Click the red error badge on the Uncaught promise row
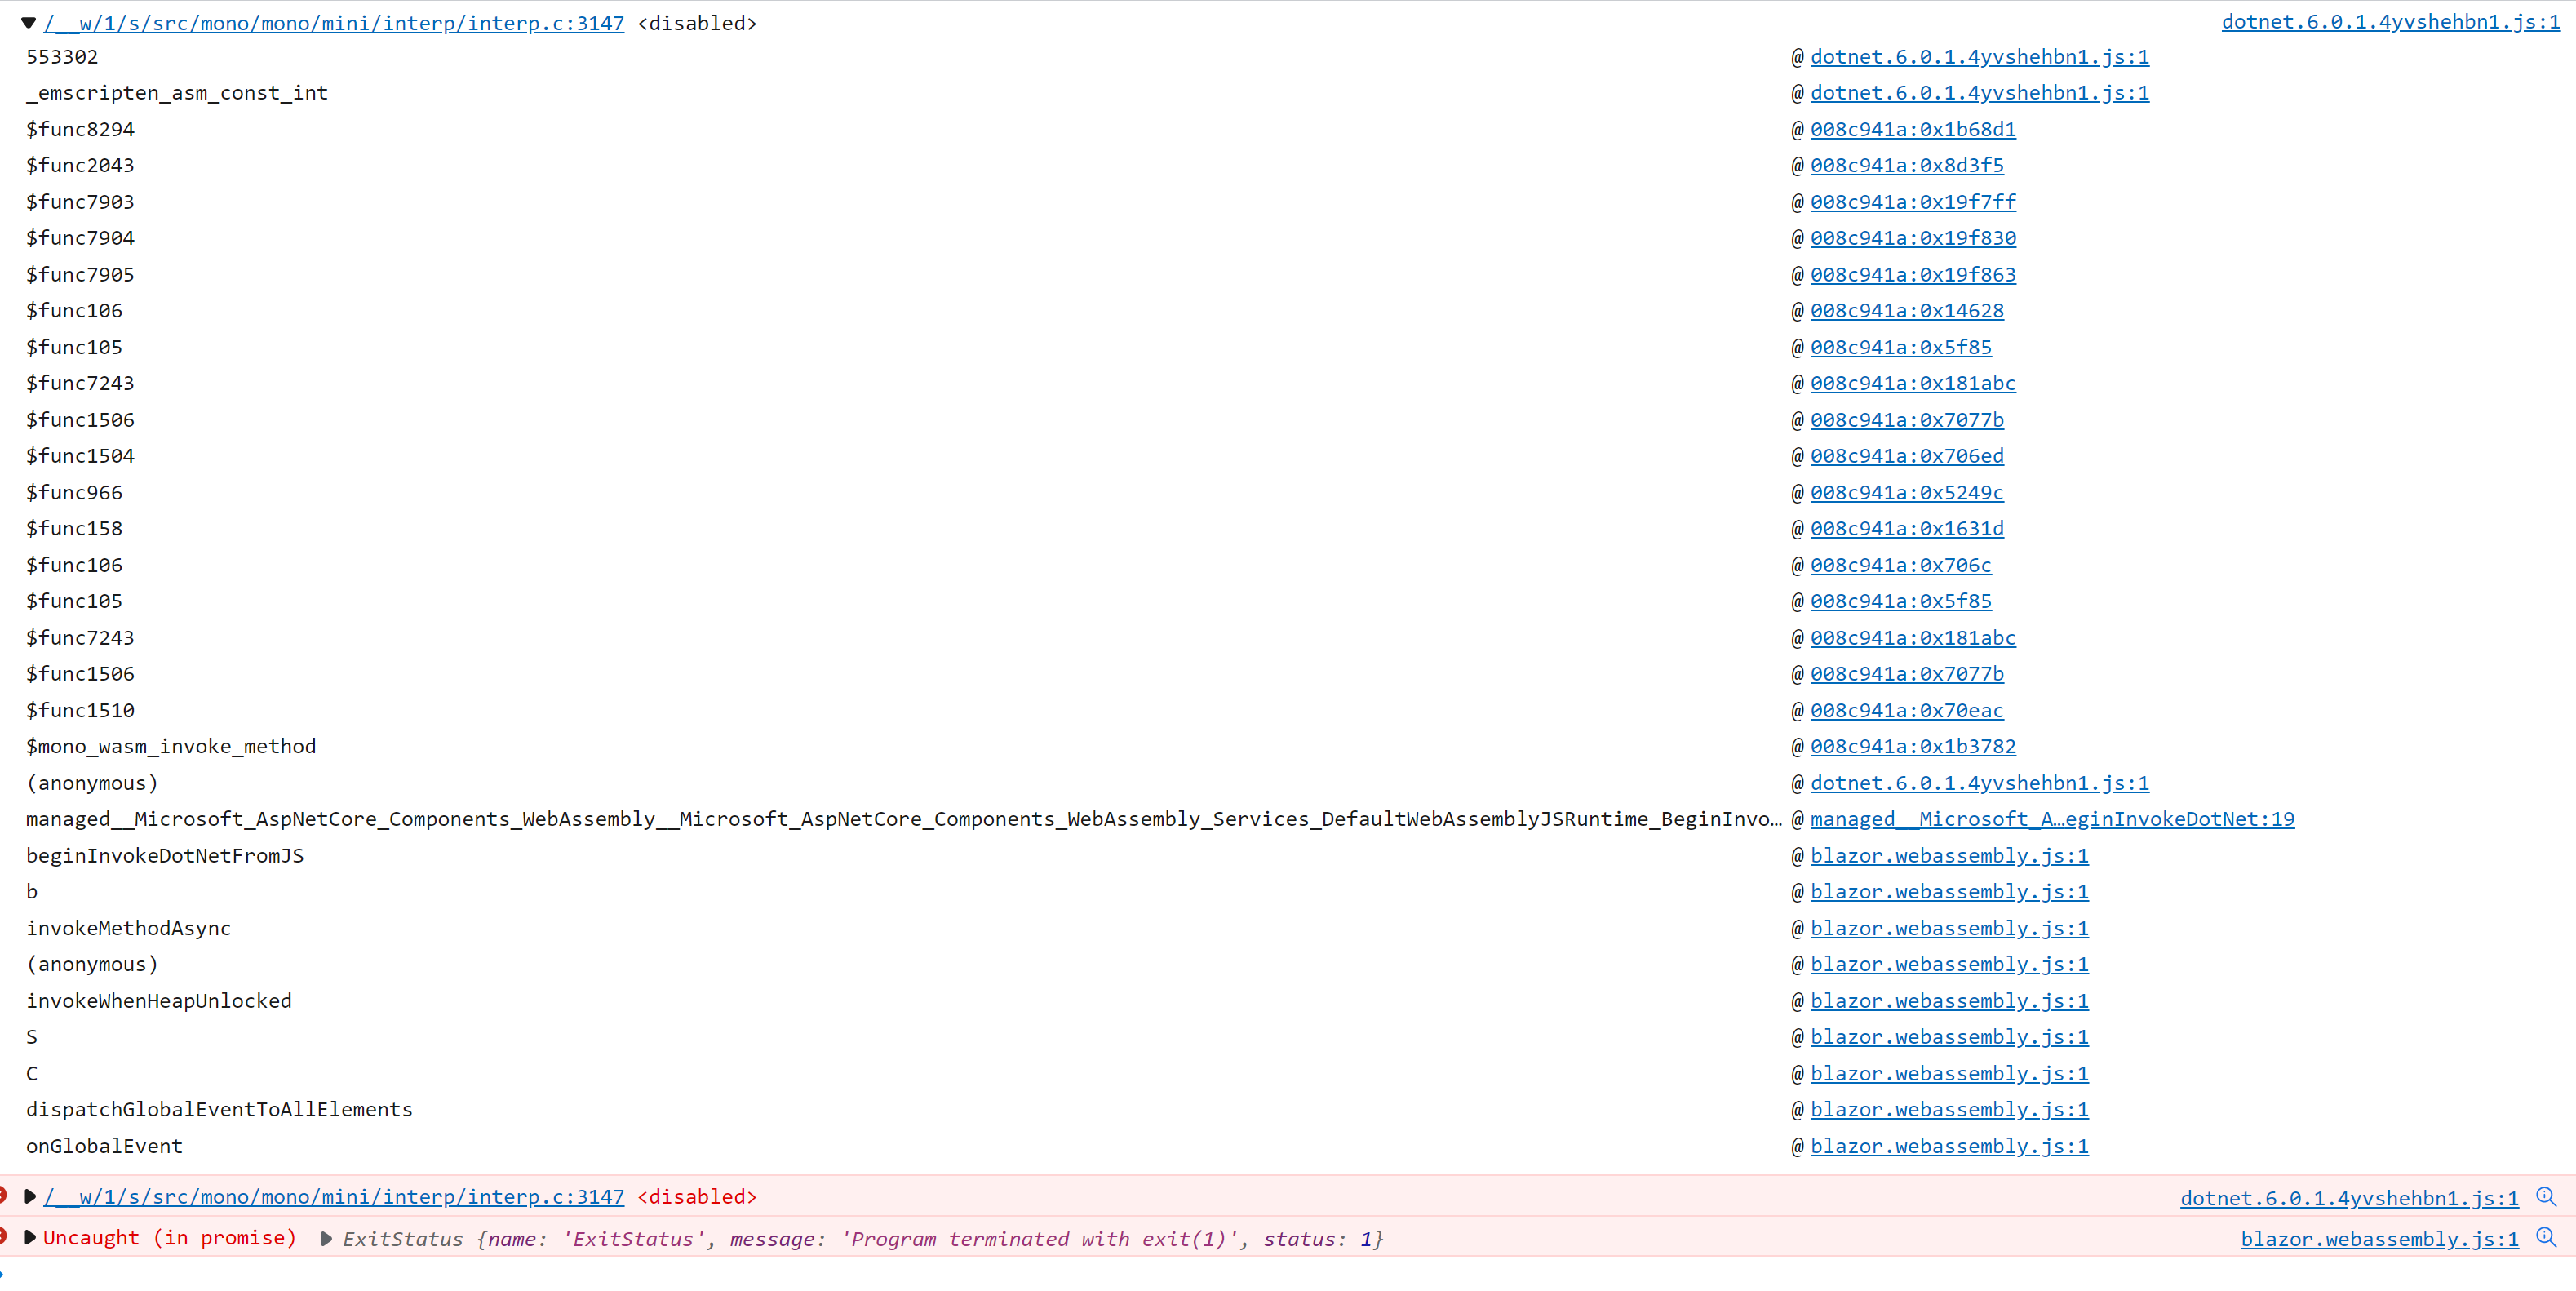Image resolution: width=2576 pixels, height=1291 pixels. pyautogui.click(x=4, y=1237)
